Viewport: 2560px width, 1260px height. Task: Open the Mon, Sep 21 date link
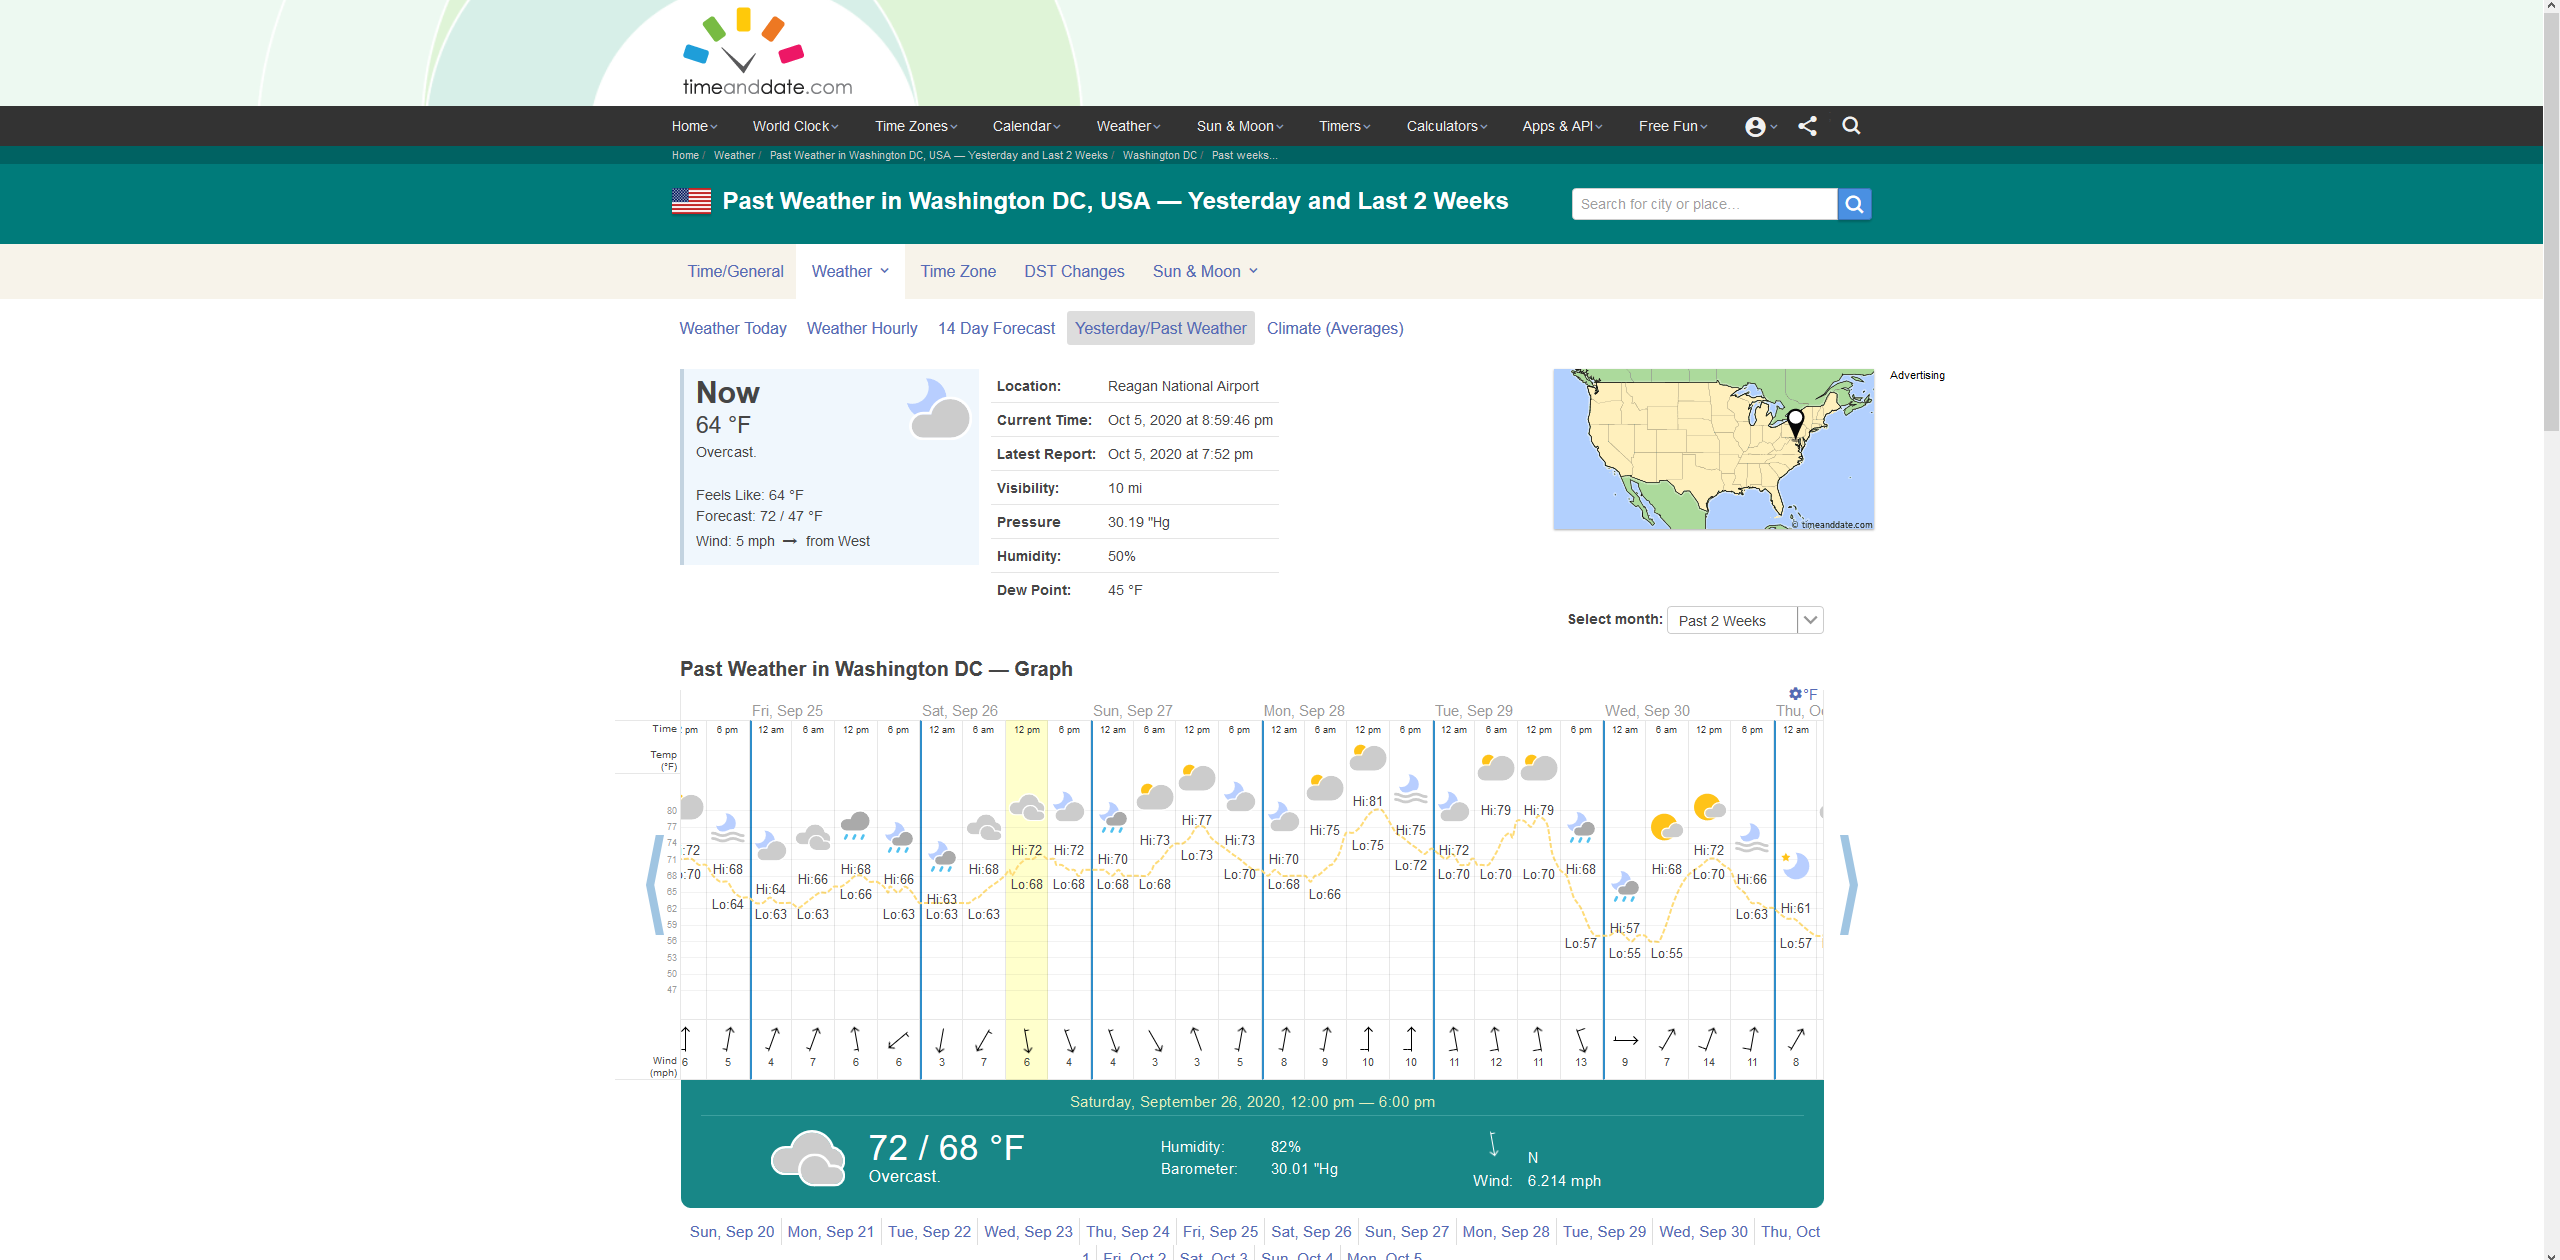pyautogui.click(x=831, y=1231)
